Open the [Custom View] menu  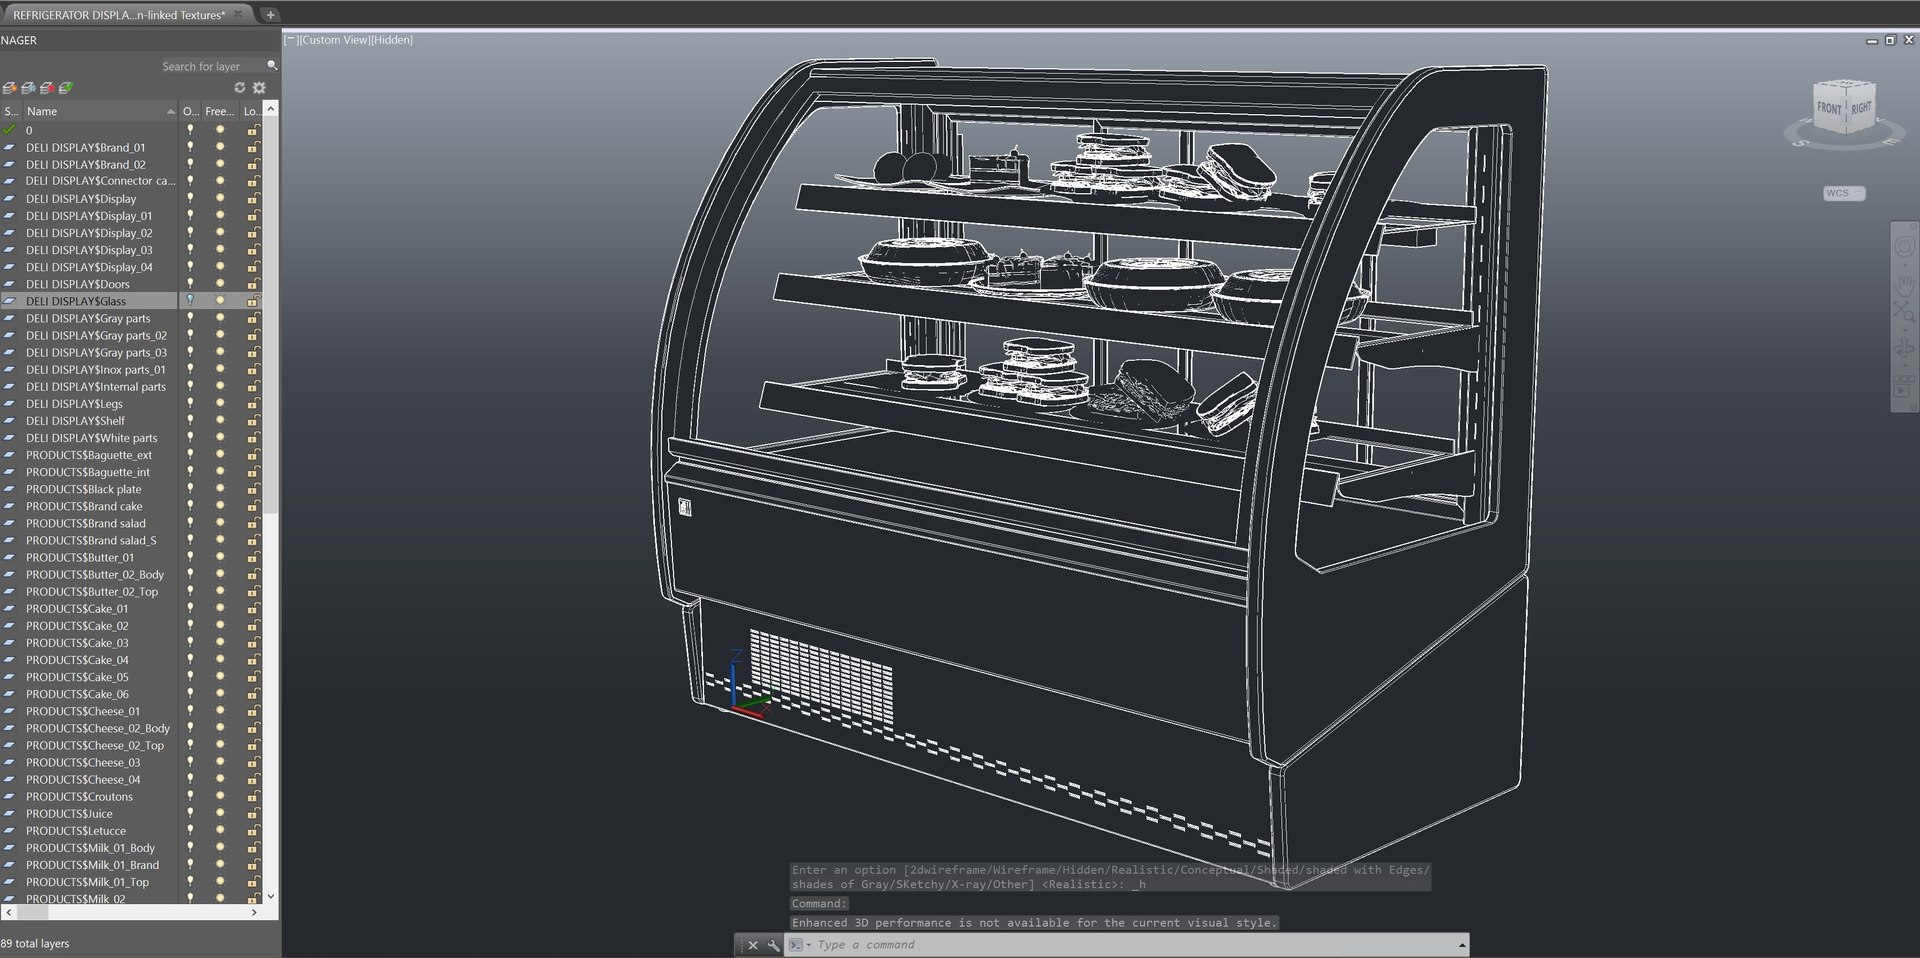pos(333,40)
